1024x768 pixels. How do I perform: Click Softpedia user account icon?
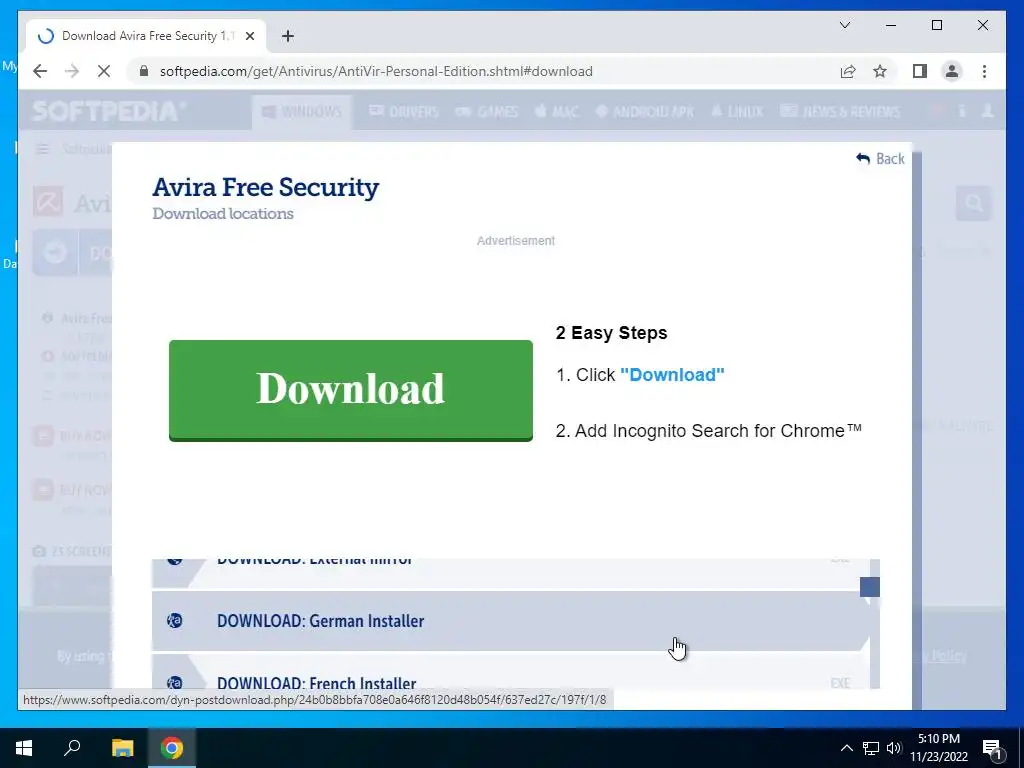point(988,112)
